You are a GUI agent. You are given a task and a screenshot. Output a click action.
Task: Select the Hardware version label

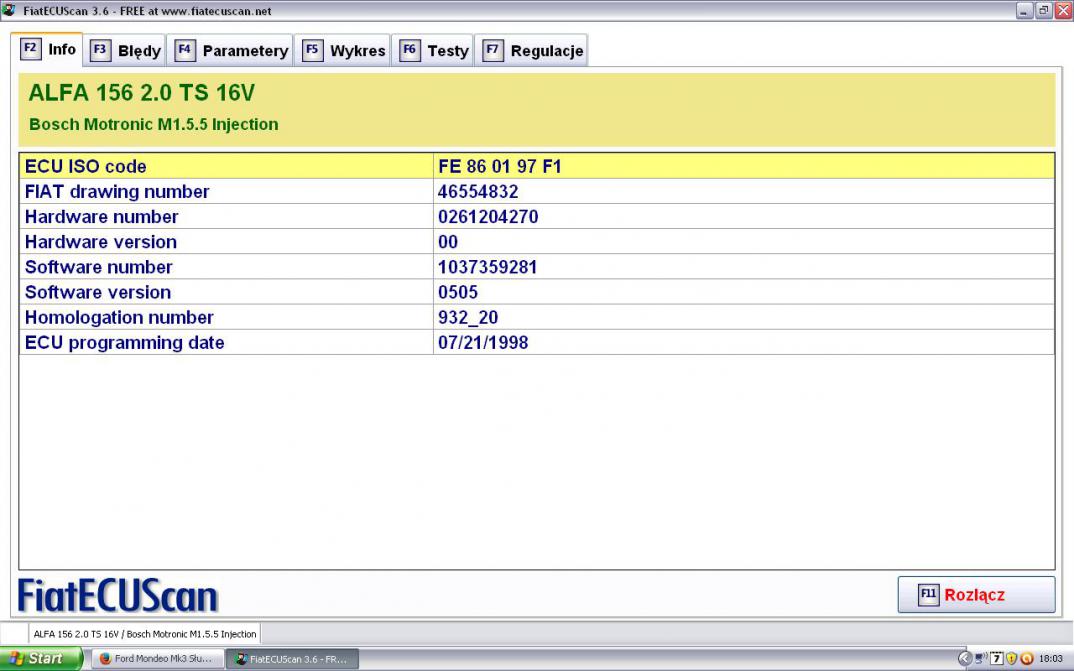click(x=101, y=242)
